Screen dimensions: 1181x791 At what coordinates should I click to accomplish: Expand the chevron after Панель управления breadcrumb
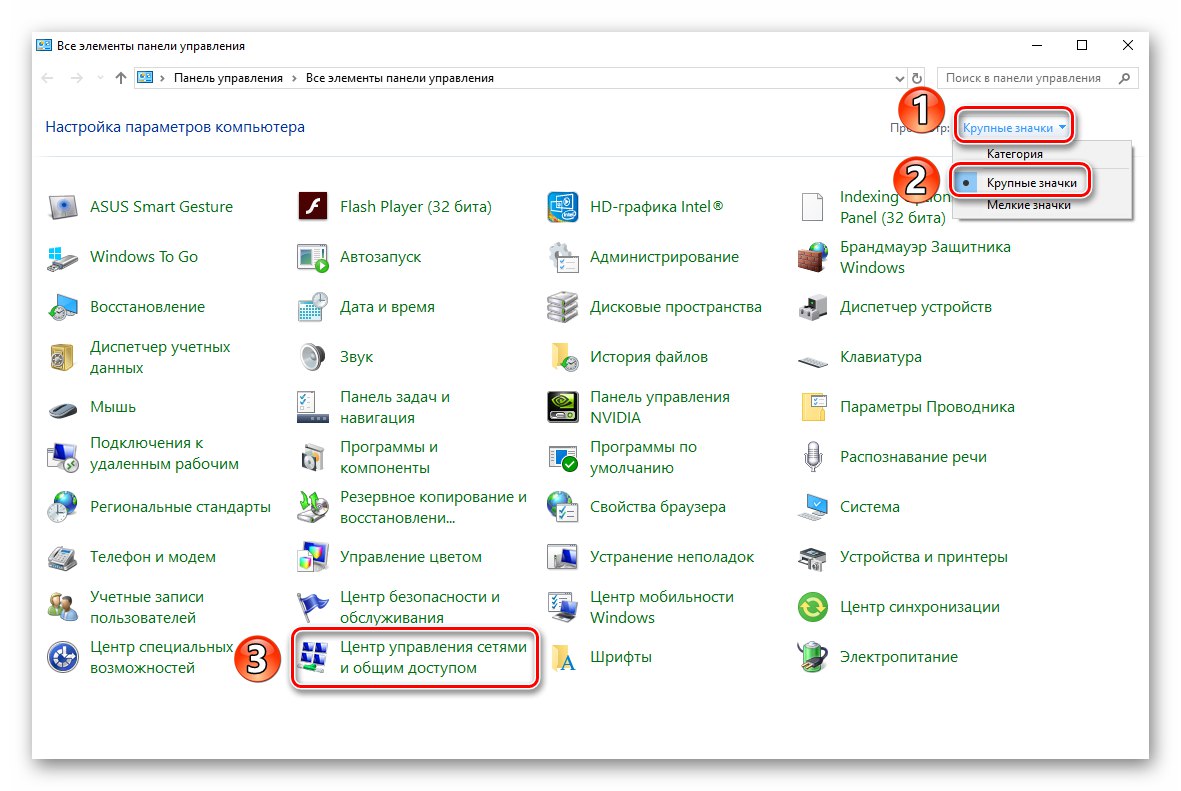click(294, 78)
